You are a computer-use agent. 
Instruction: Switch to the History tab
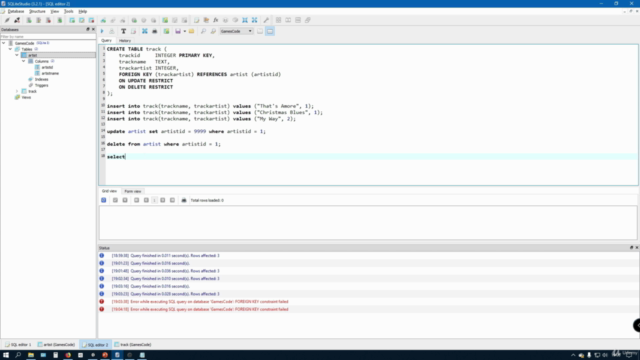(125, 40)
